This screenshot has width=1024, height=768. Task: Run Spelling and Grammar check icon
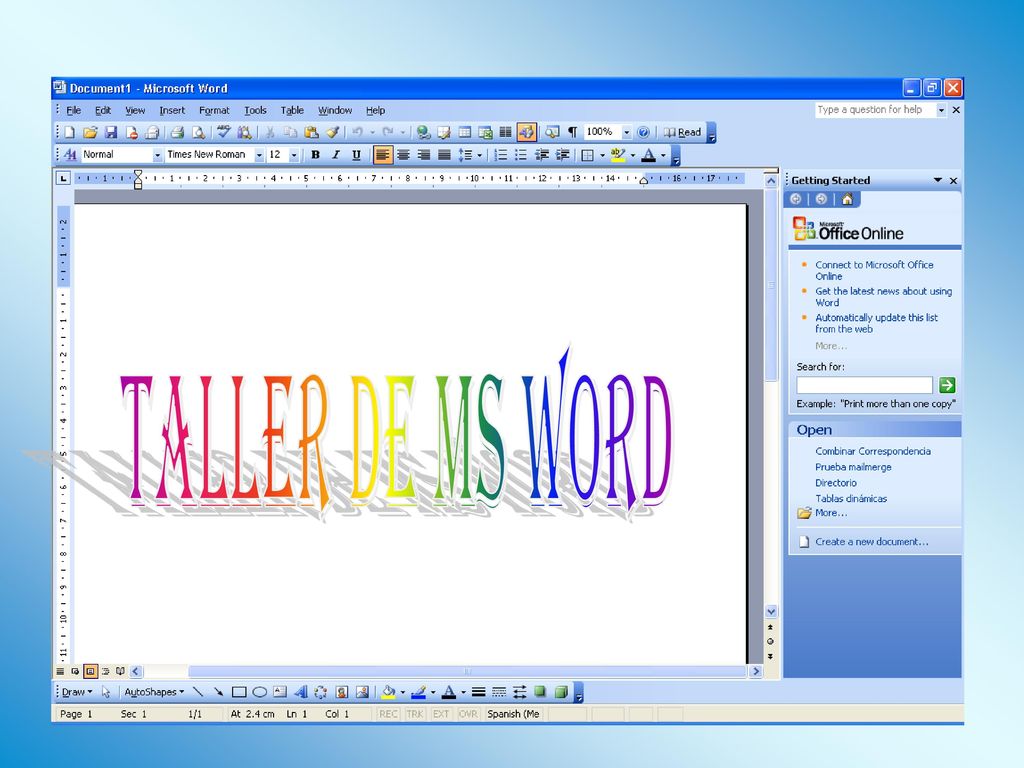point(223,133)
